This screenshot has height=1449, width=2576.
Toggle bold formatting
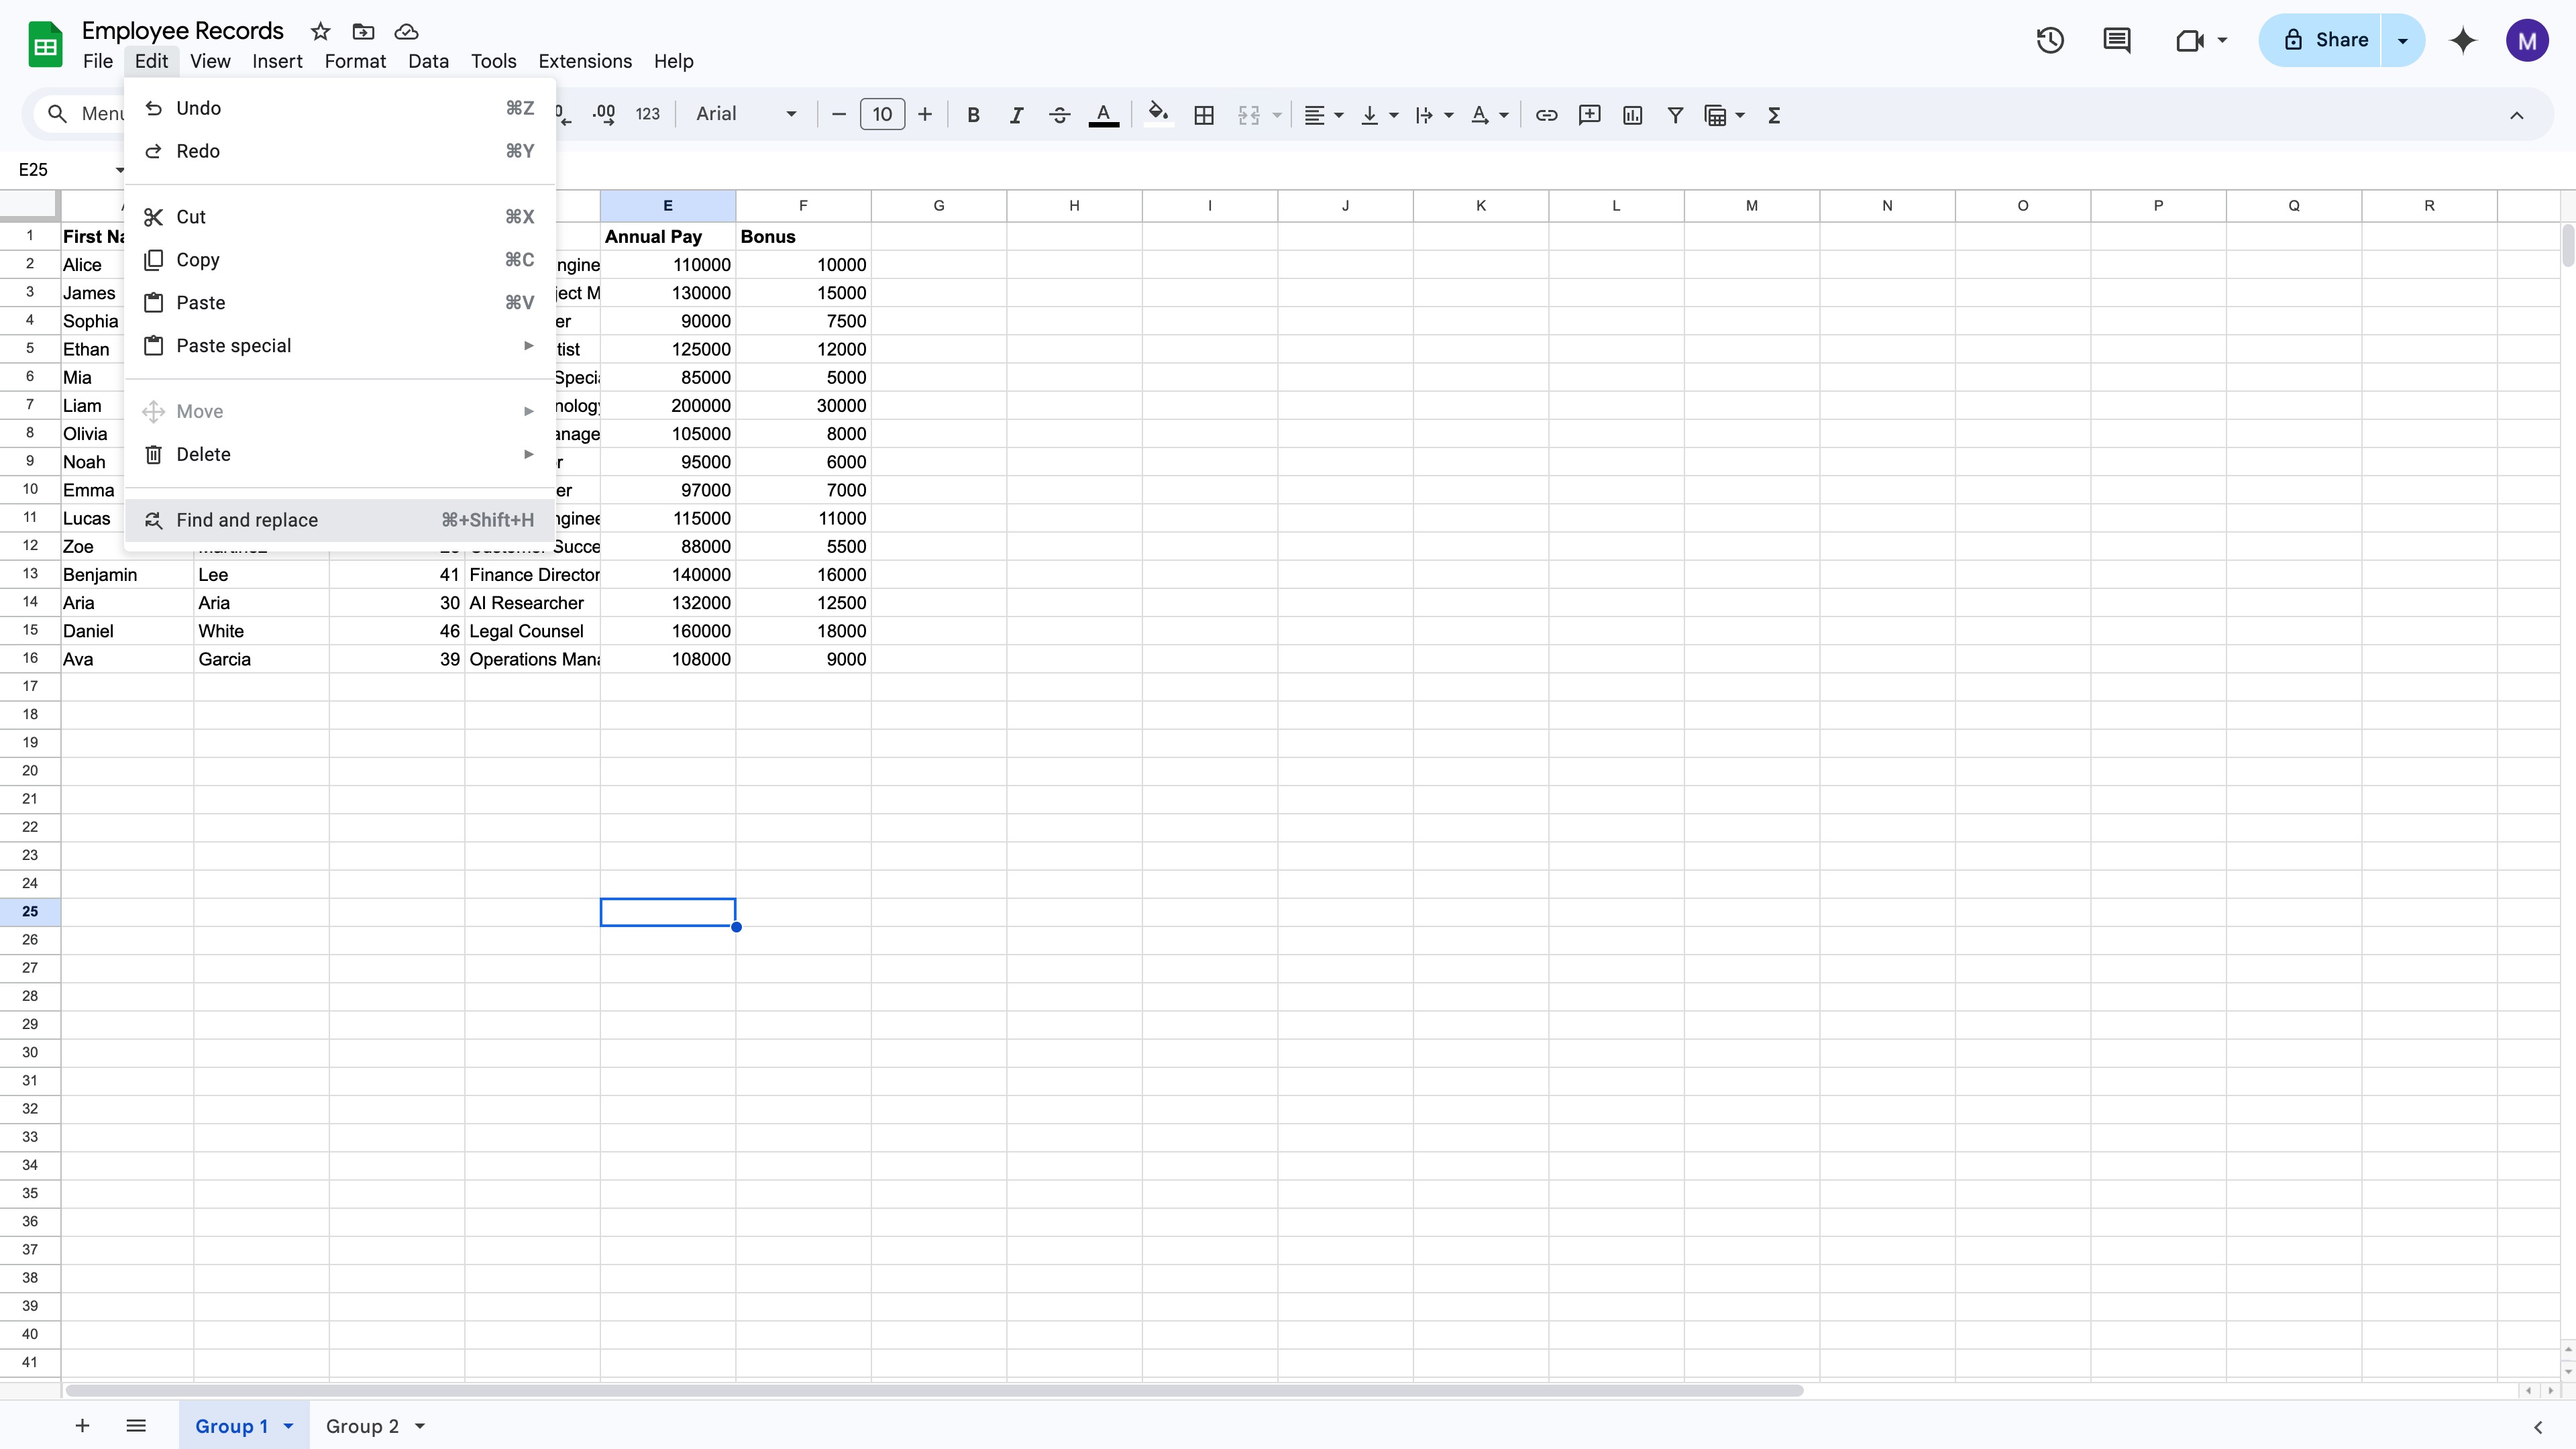(973, 115)
